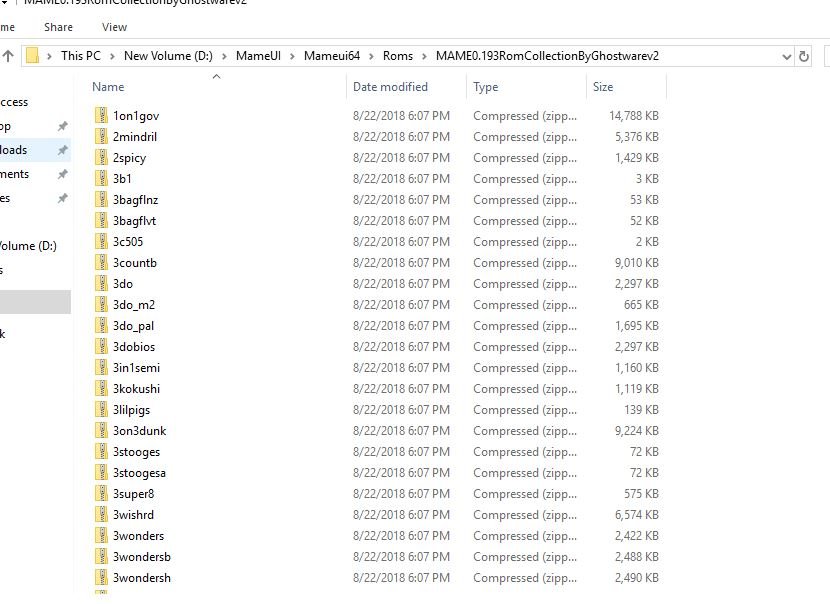Viewport: 830px width, 604px height.
Task: Click the 2mindril zip archive icon
Action: pos(101,137)
